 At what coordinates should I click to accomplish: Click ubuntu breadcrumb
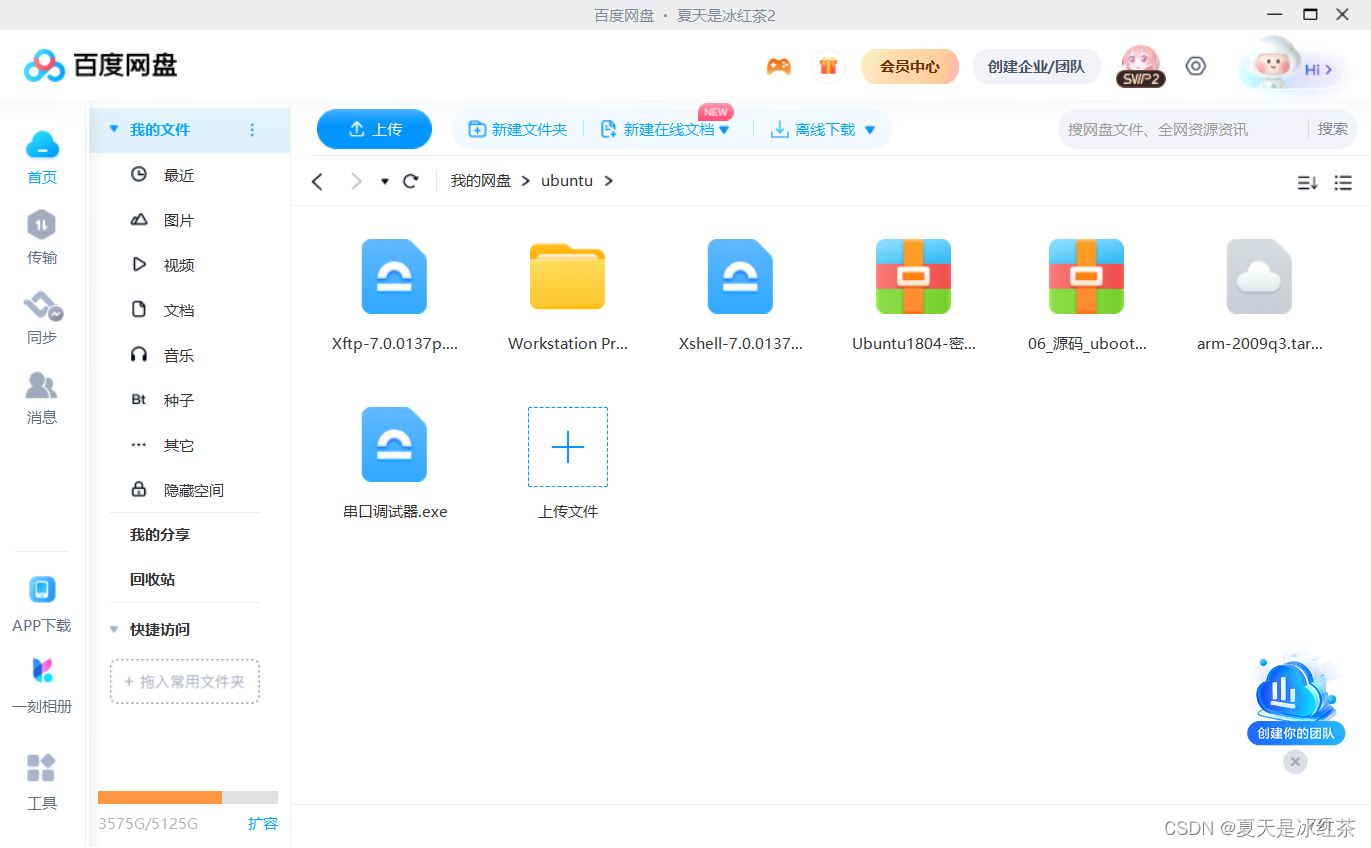(567, 181)
